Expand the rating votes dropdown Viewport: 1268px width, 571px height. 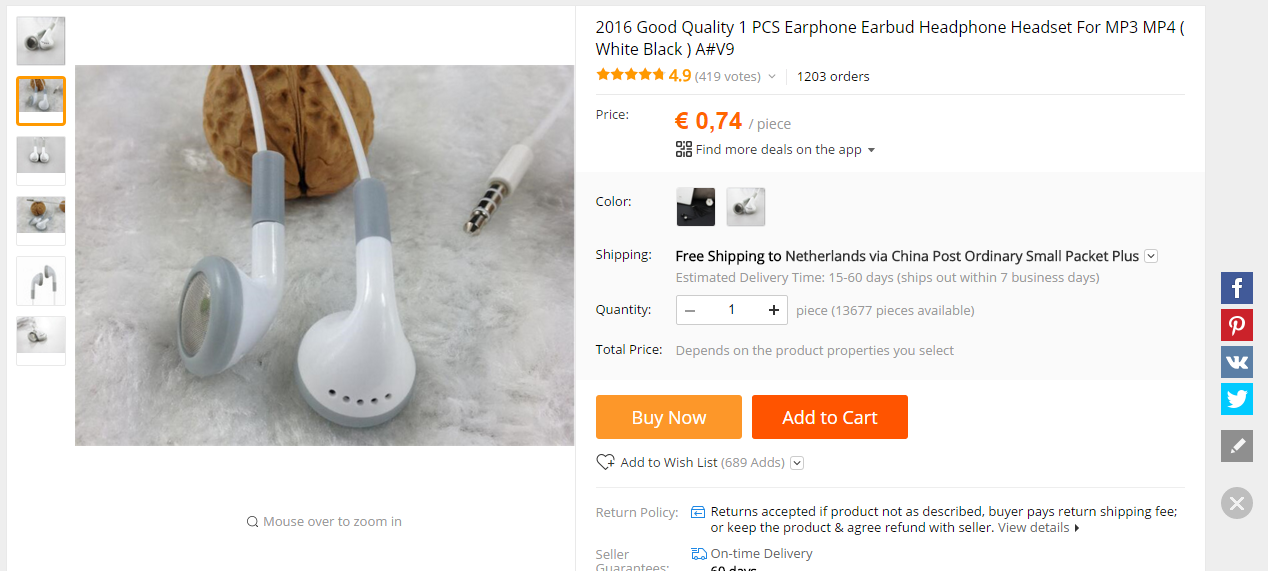[772, 77]
